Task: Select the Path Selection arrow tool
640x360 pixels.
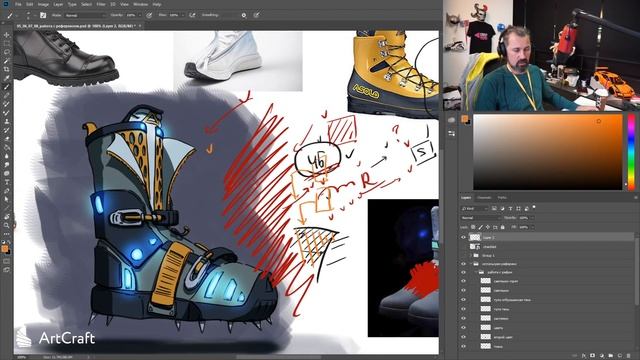Action: [7, 200]
